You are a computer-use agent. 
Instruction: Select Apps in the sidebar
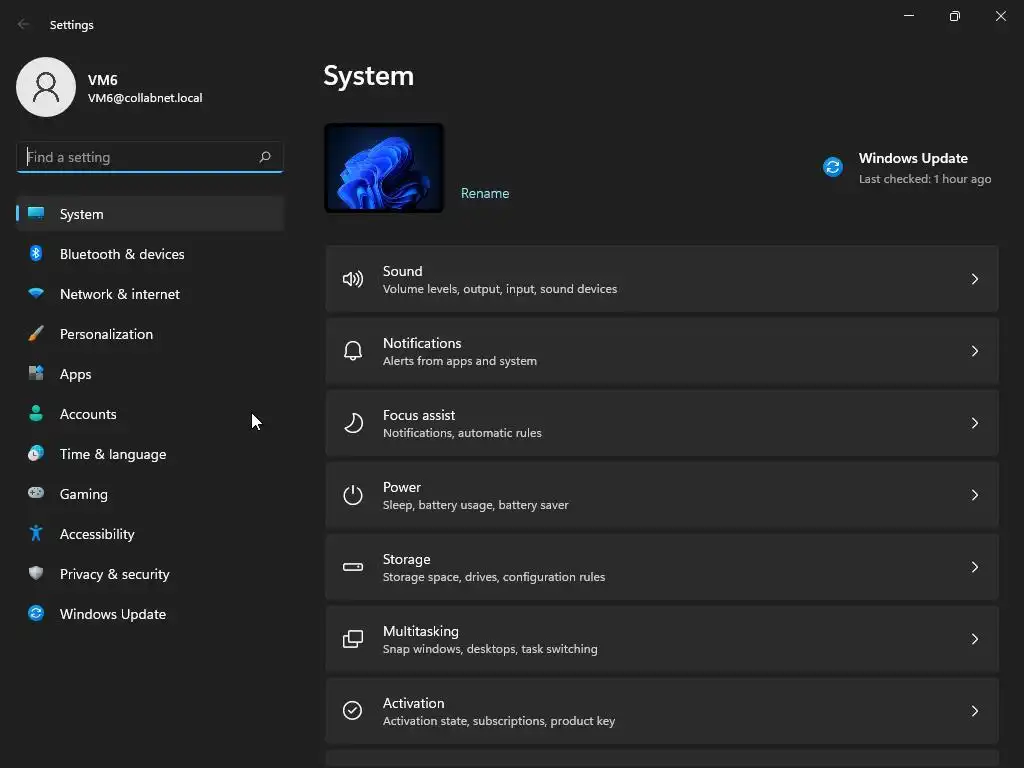click(76, 374)
